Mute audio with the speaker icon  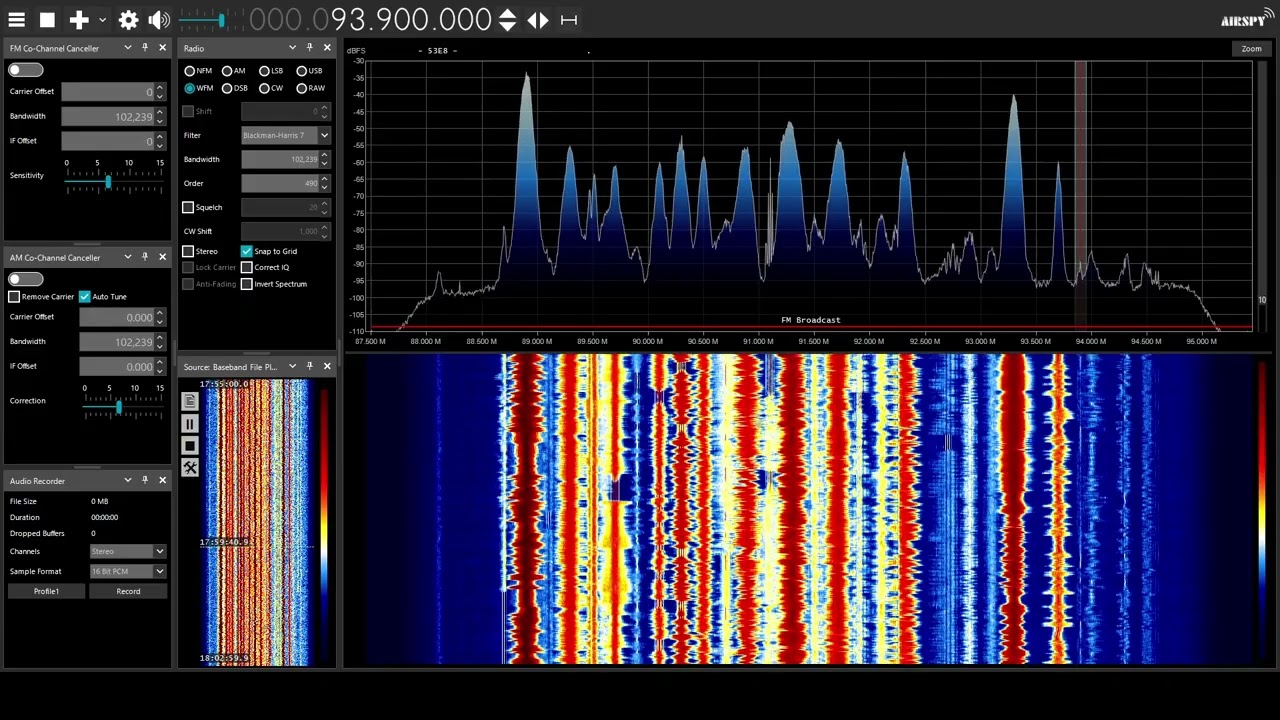[159, 20]
